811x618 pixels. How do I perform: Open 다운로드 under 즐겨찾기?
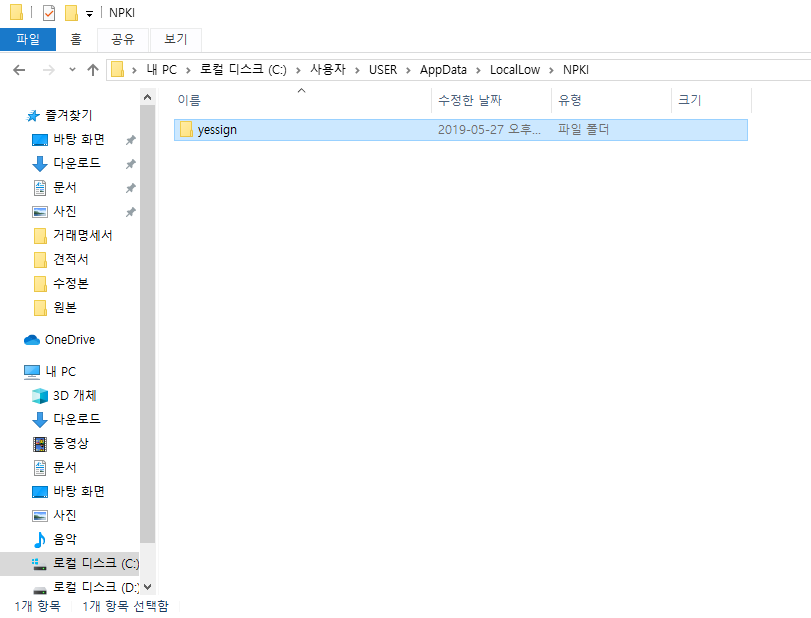77,163
